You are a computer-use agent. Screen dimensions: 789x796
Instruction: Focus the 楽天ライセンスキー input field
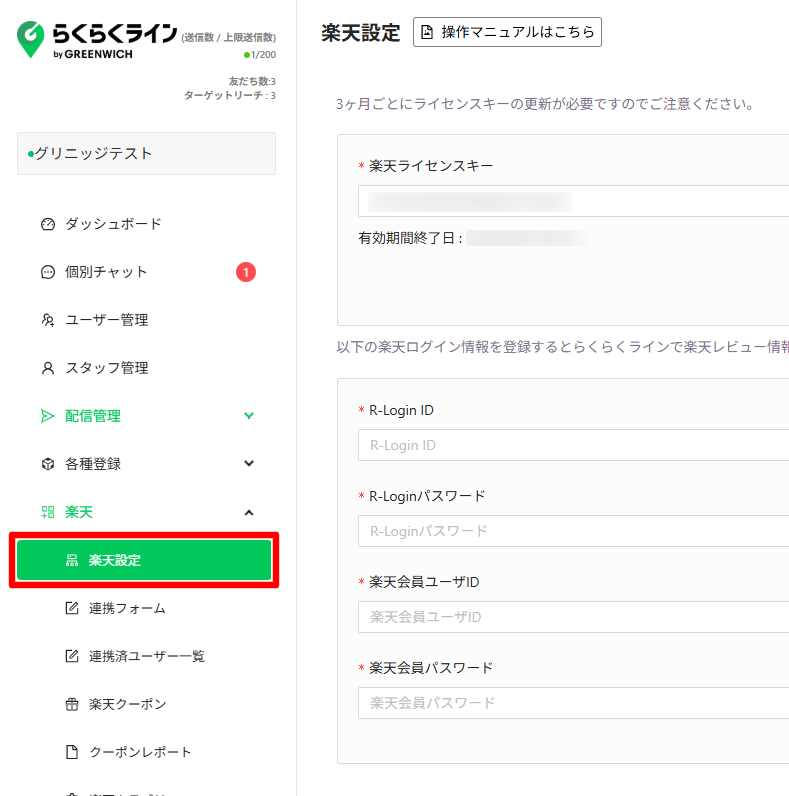coord(573,201)
